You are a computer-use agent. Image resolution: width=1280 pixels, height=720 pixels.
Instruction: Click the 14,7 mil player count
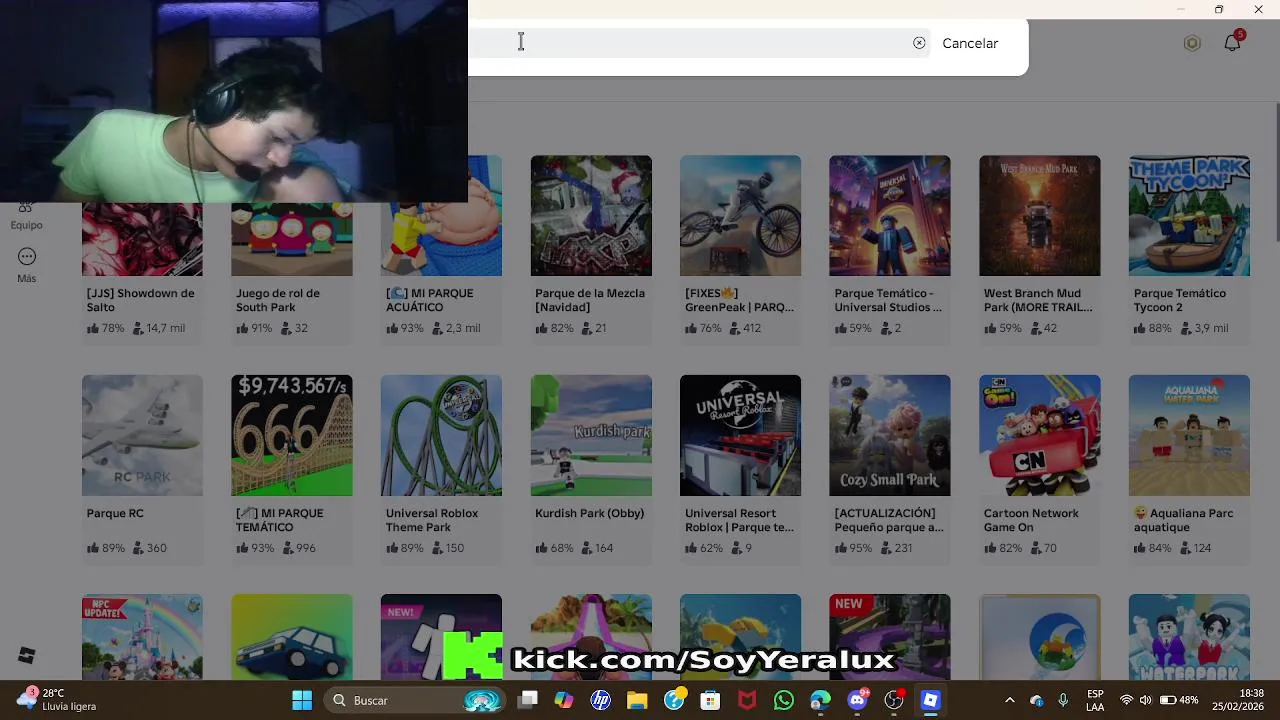tap(158, 328)
